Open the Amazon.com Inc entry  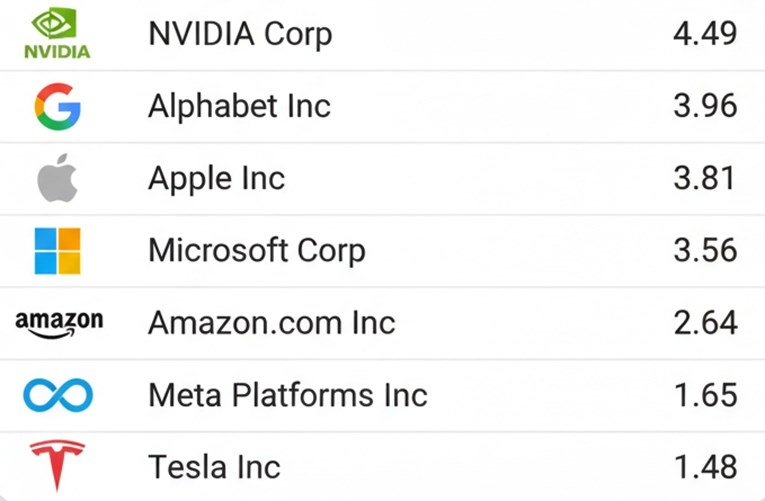point(271,323)
